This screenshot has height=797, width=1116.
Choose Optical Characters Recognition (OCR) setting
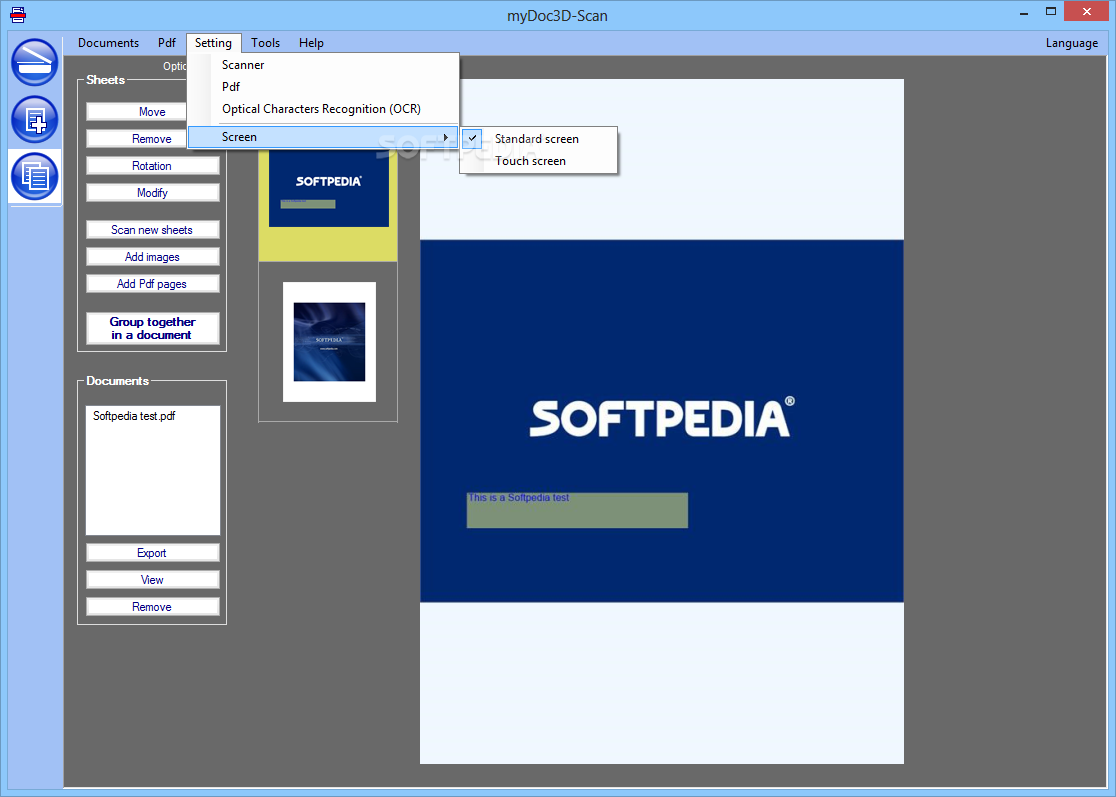coord(323,109)
